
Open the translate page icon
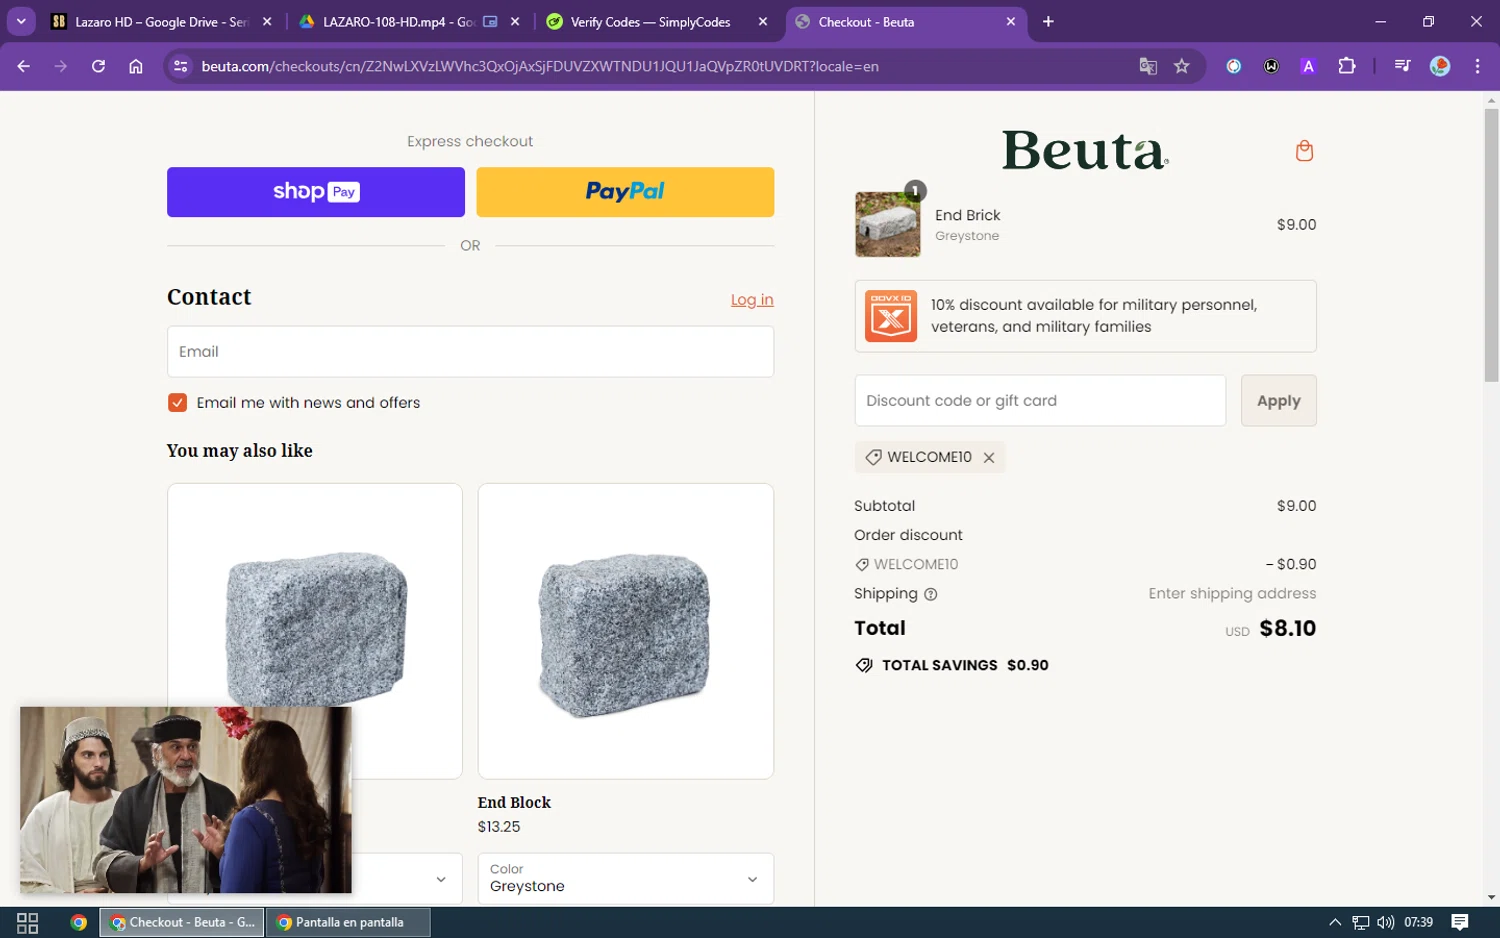click(x=1148, y=66)
